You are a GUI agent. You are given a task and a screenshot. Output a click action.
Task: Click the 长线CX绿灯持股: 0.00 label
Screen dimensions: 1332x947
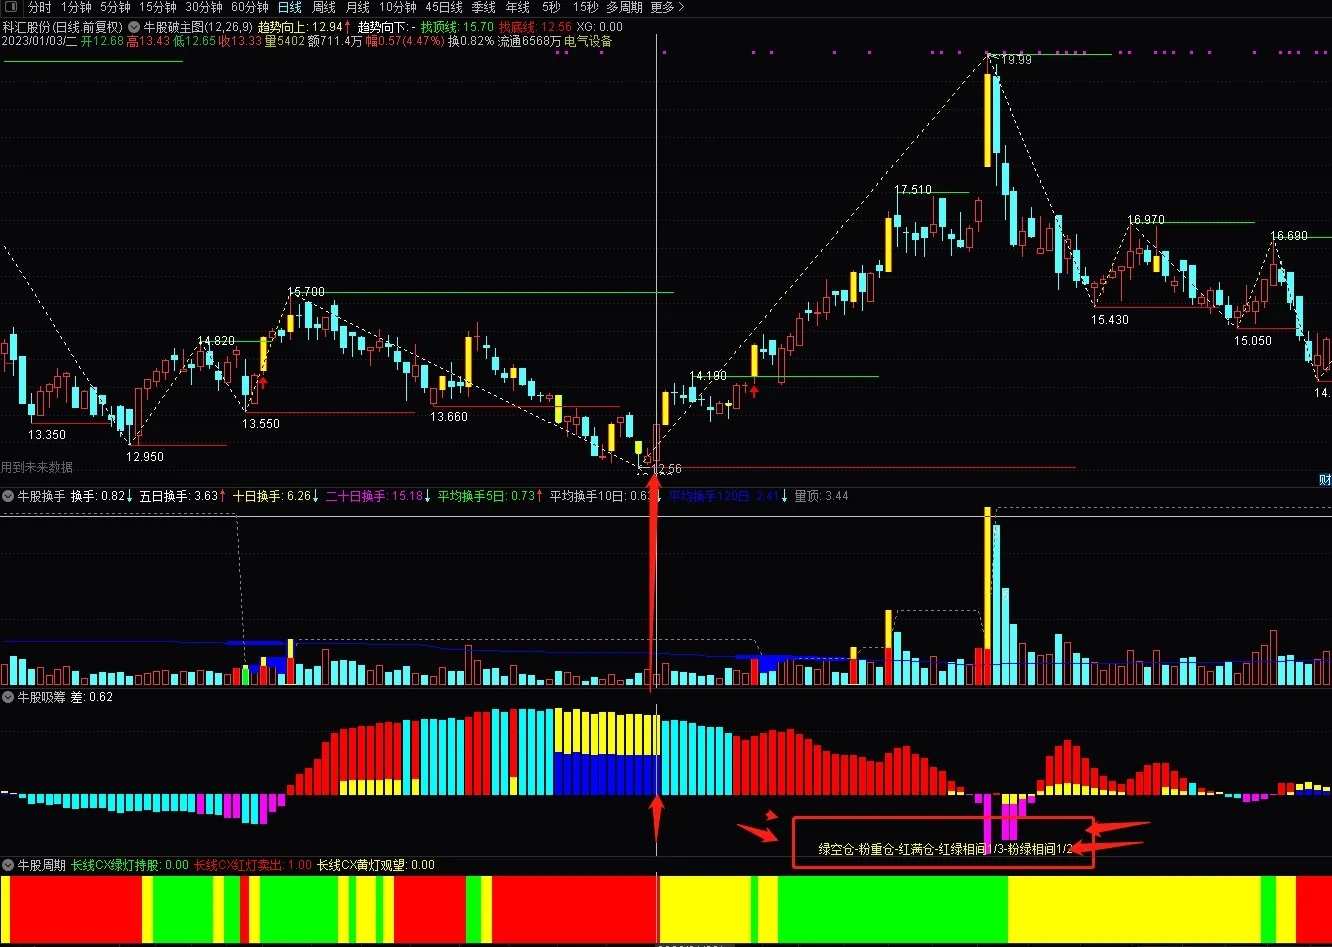pyautogui.click(x=130, y=865)
